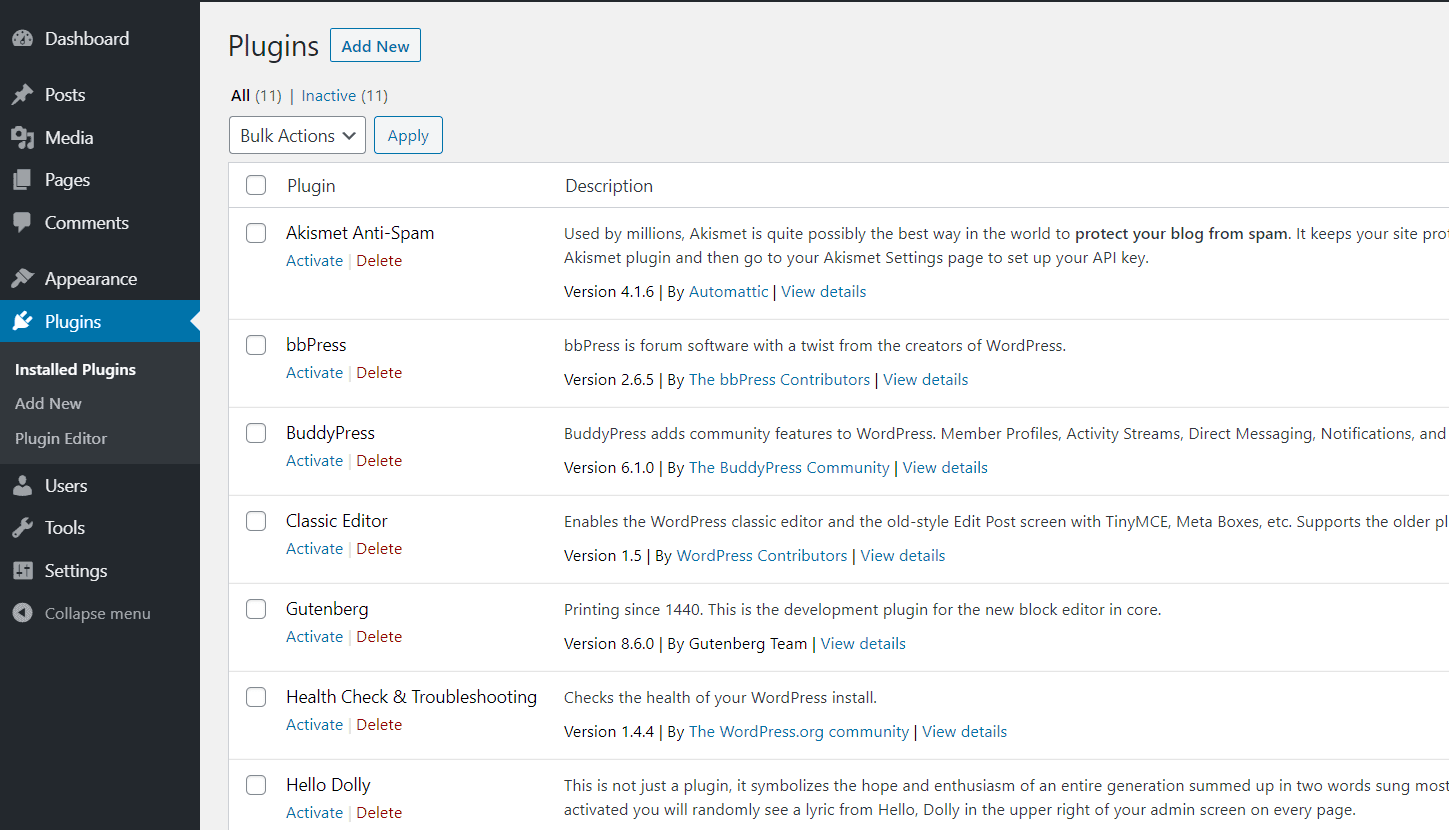This screenshot has width=1449, height=830.
Task: Open the Dashboard from the sidebar
Action: 22,38
